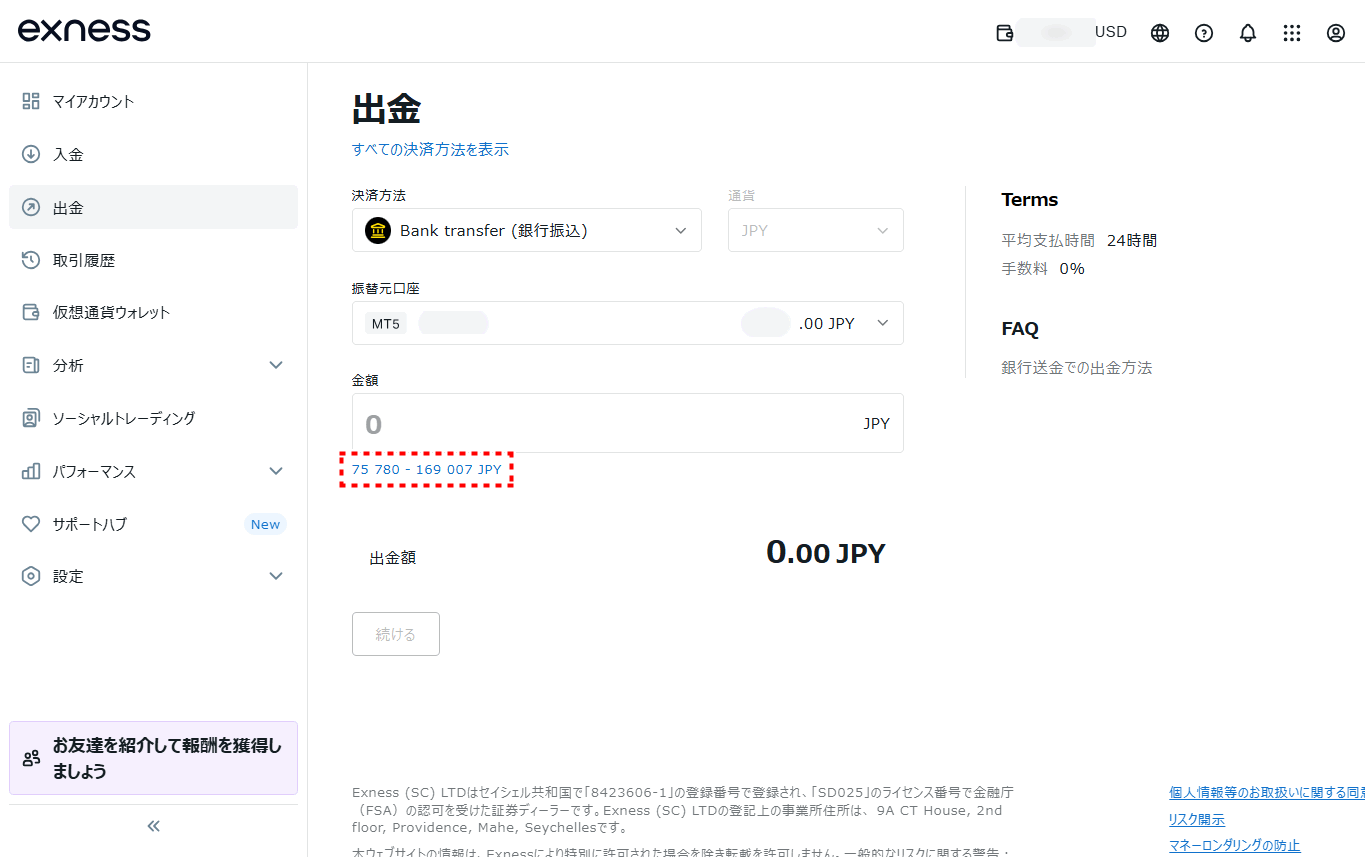Click the ソーシャルトレーディング icon
1365x857 pixels.
31,418
